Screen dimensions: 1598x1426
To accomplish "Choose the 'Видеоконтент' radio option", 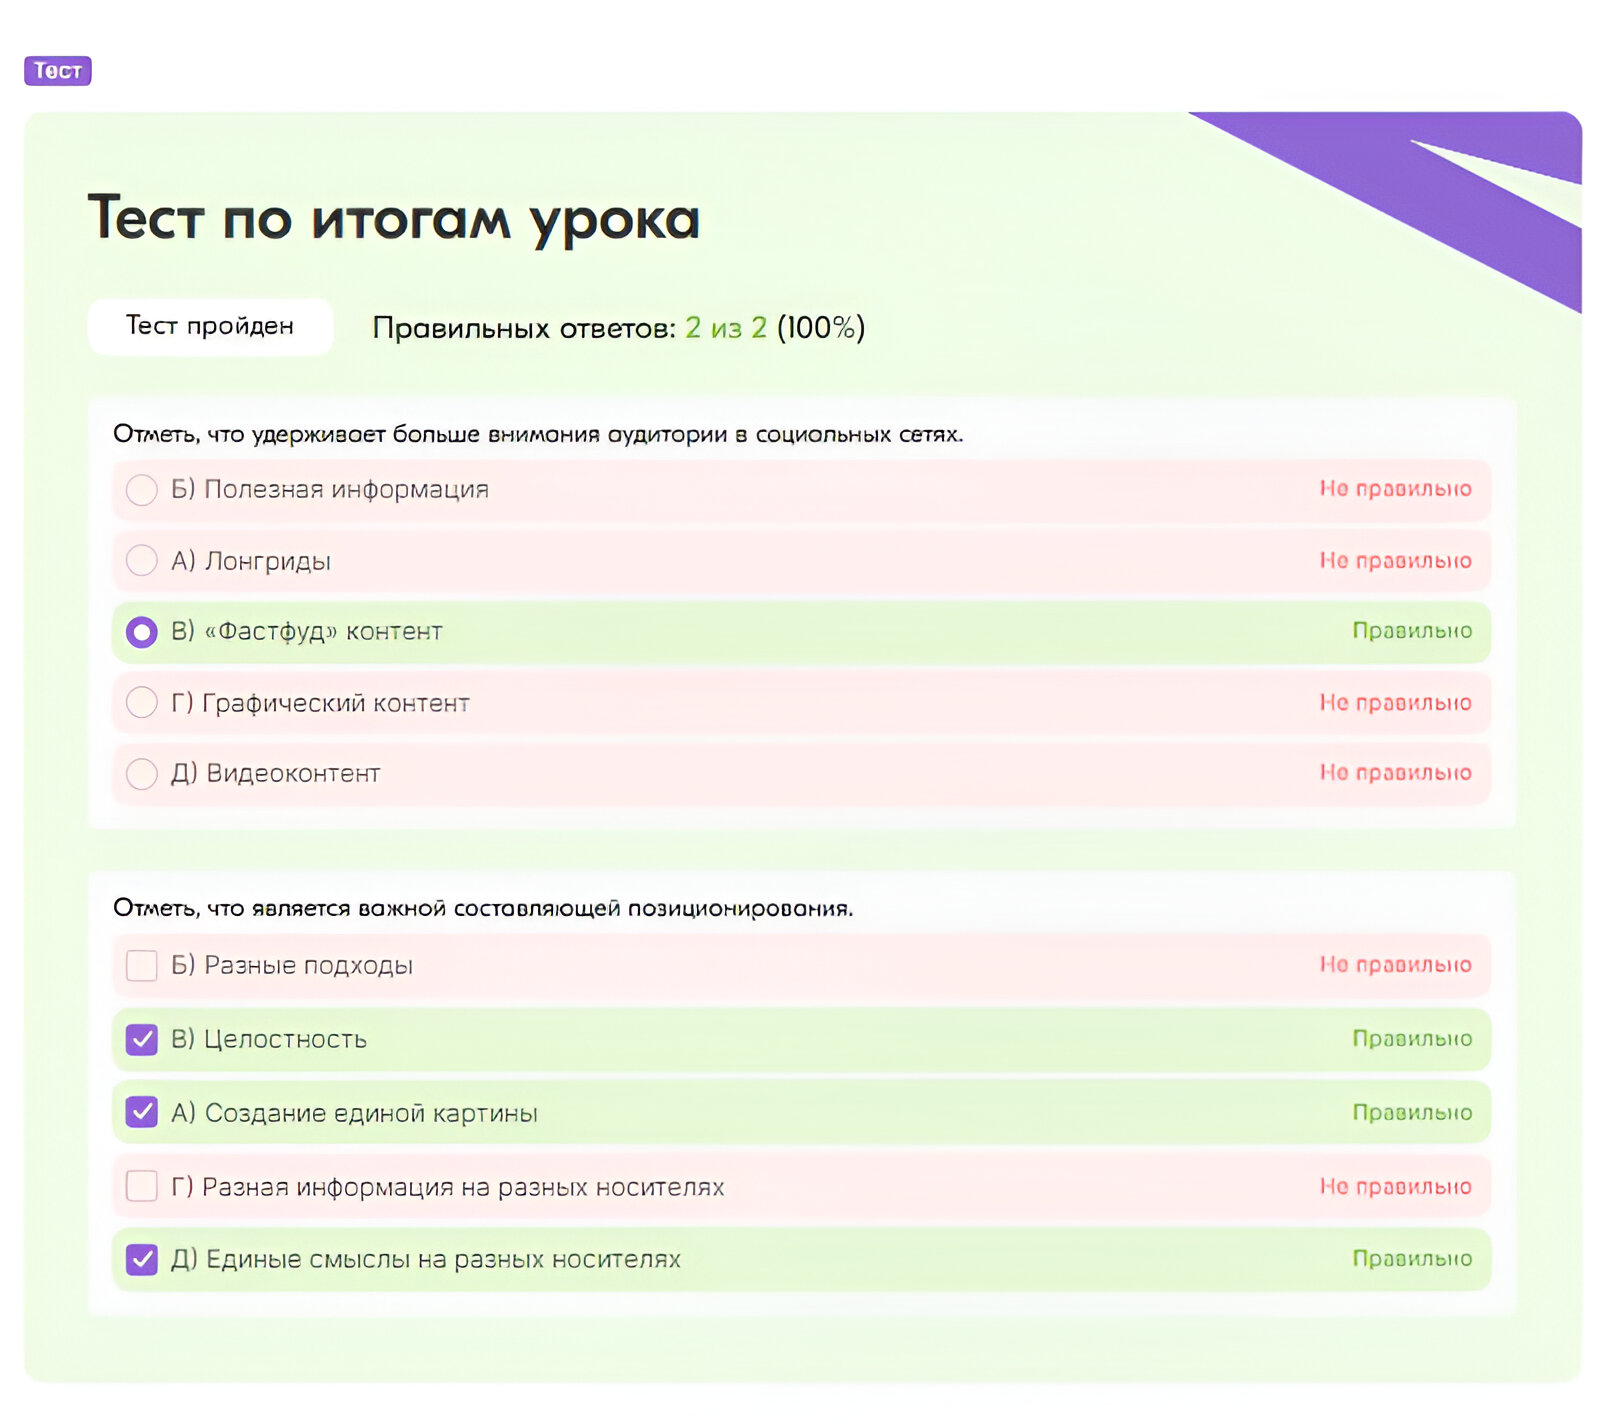I will tap(142, 774).
